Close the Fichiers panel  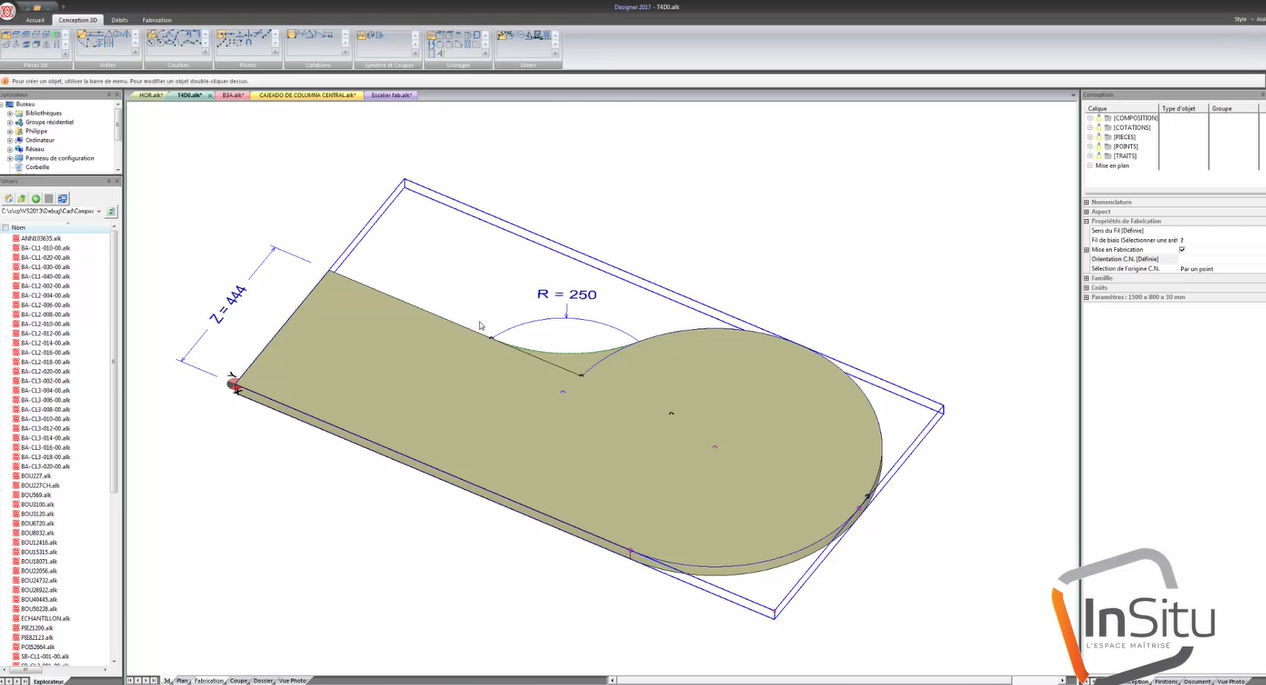pos(118,181)
